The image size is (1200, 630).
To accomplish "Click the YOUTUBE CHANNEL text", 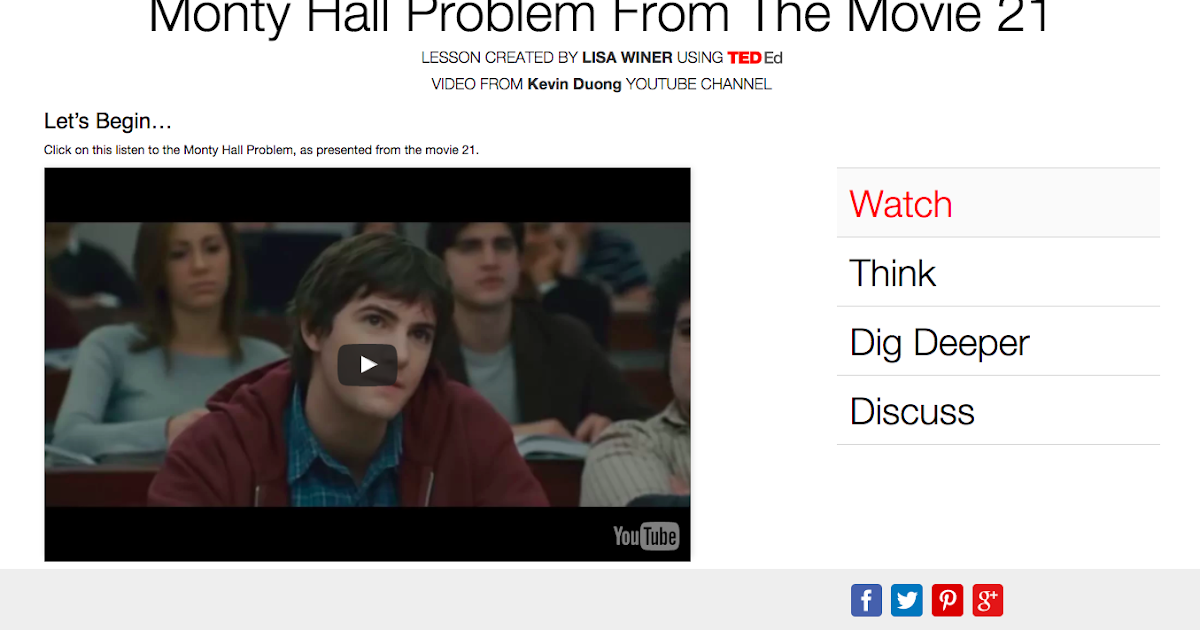I will (x=699, y=84).
